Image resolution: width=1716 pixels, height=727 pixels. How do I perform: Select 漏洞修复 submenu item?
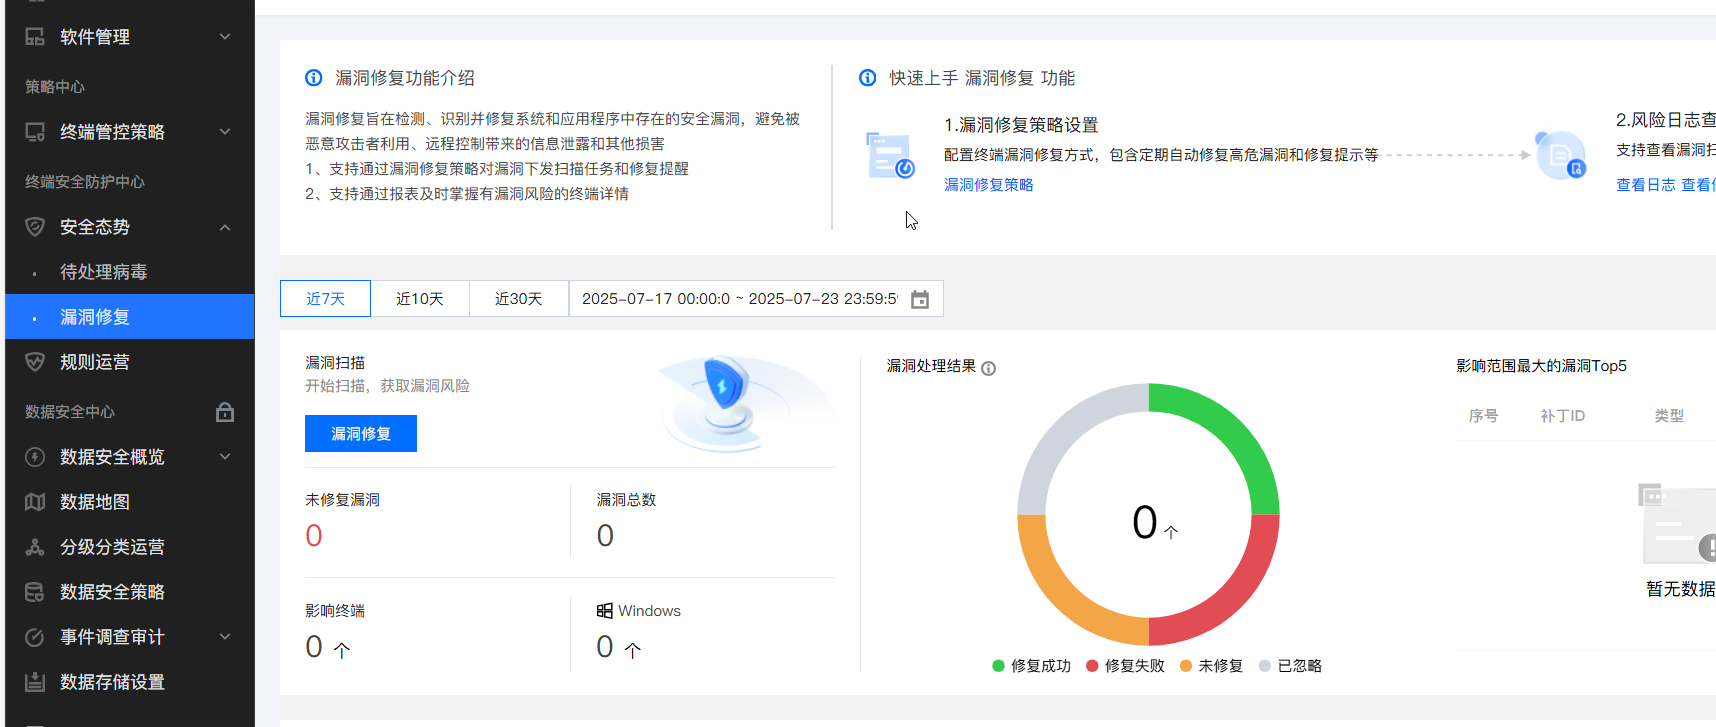point(130,317)
